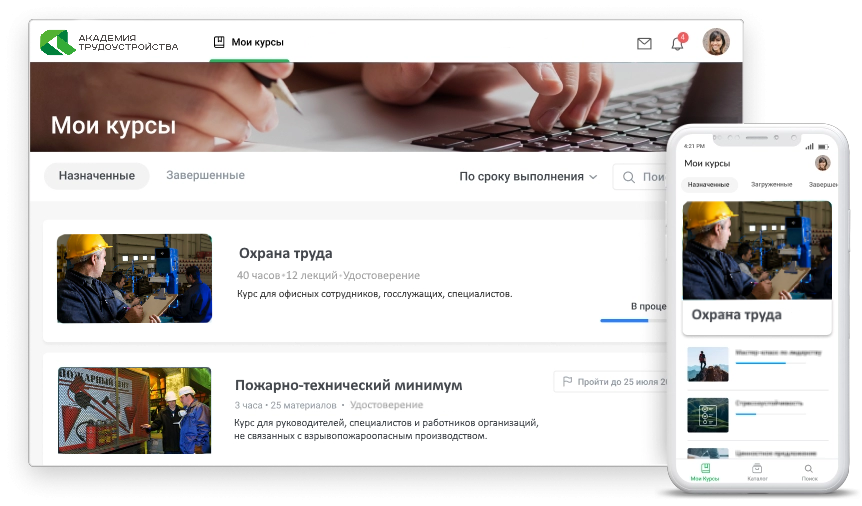Screen dimensions: 862x506
Task: Tap the mobile Каталог bottom icon
Action: (x=757, y=472)
